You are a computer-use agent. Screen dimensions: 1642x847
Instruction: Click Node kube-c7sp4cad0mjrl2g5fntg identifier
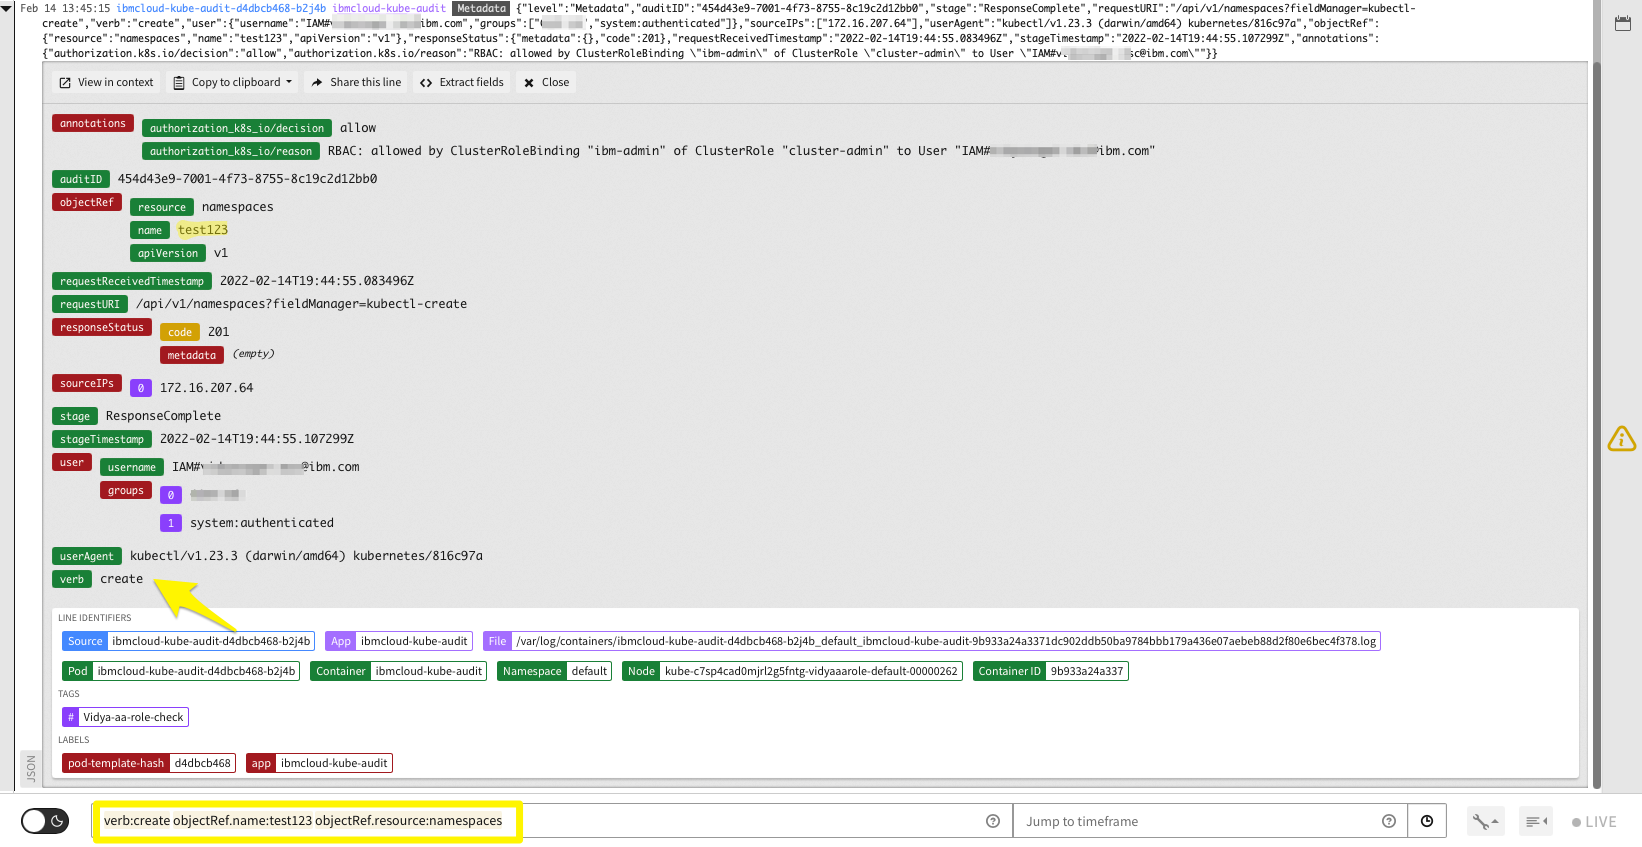tap(792, 671)
